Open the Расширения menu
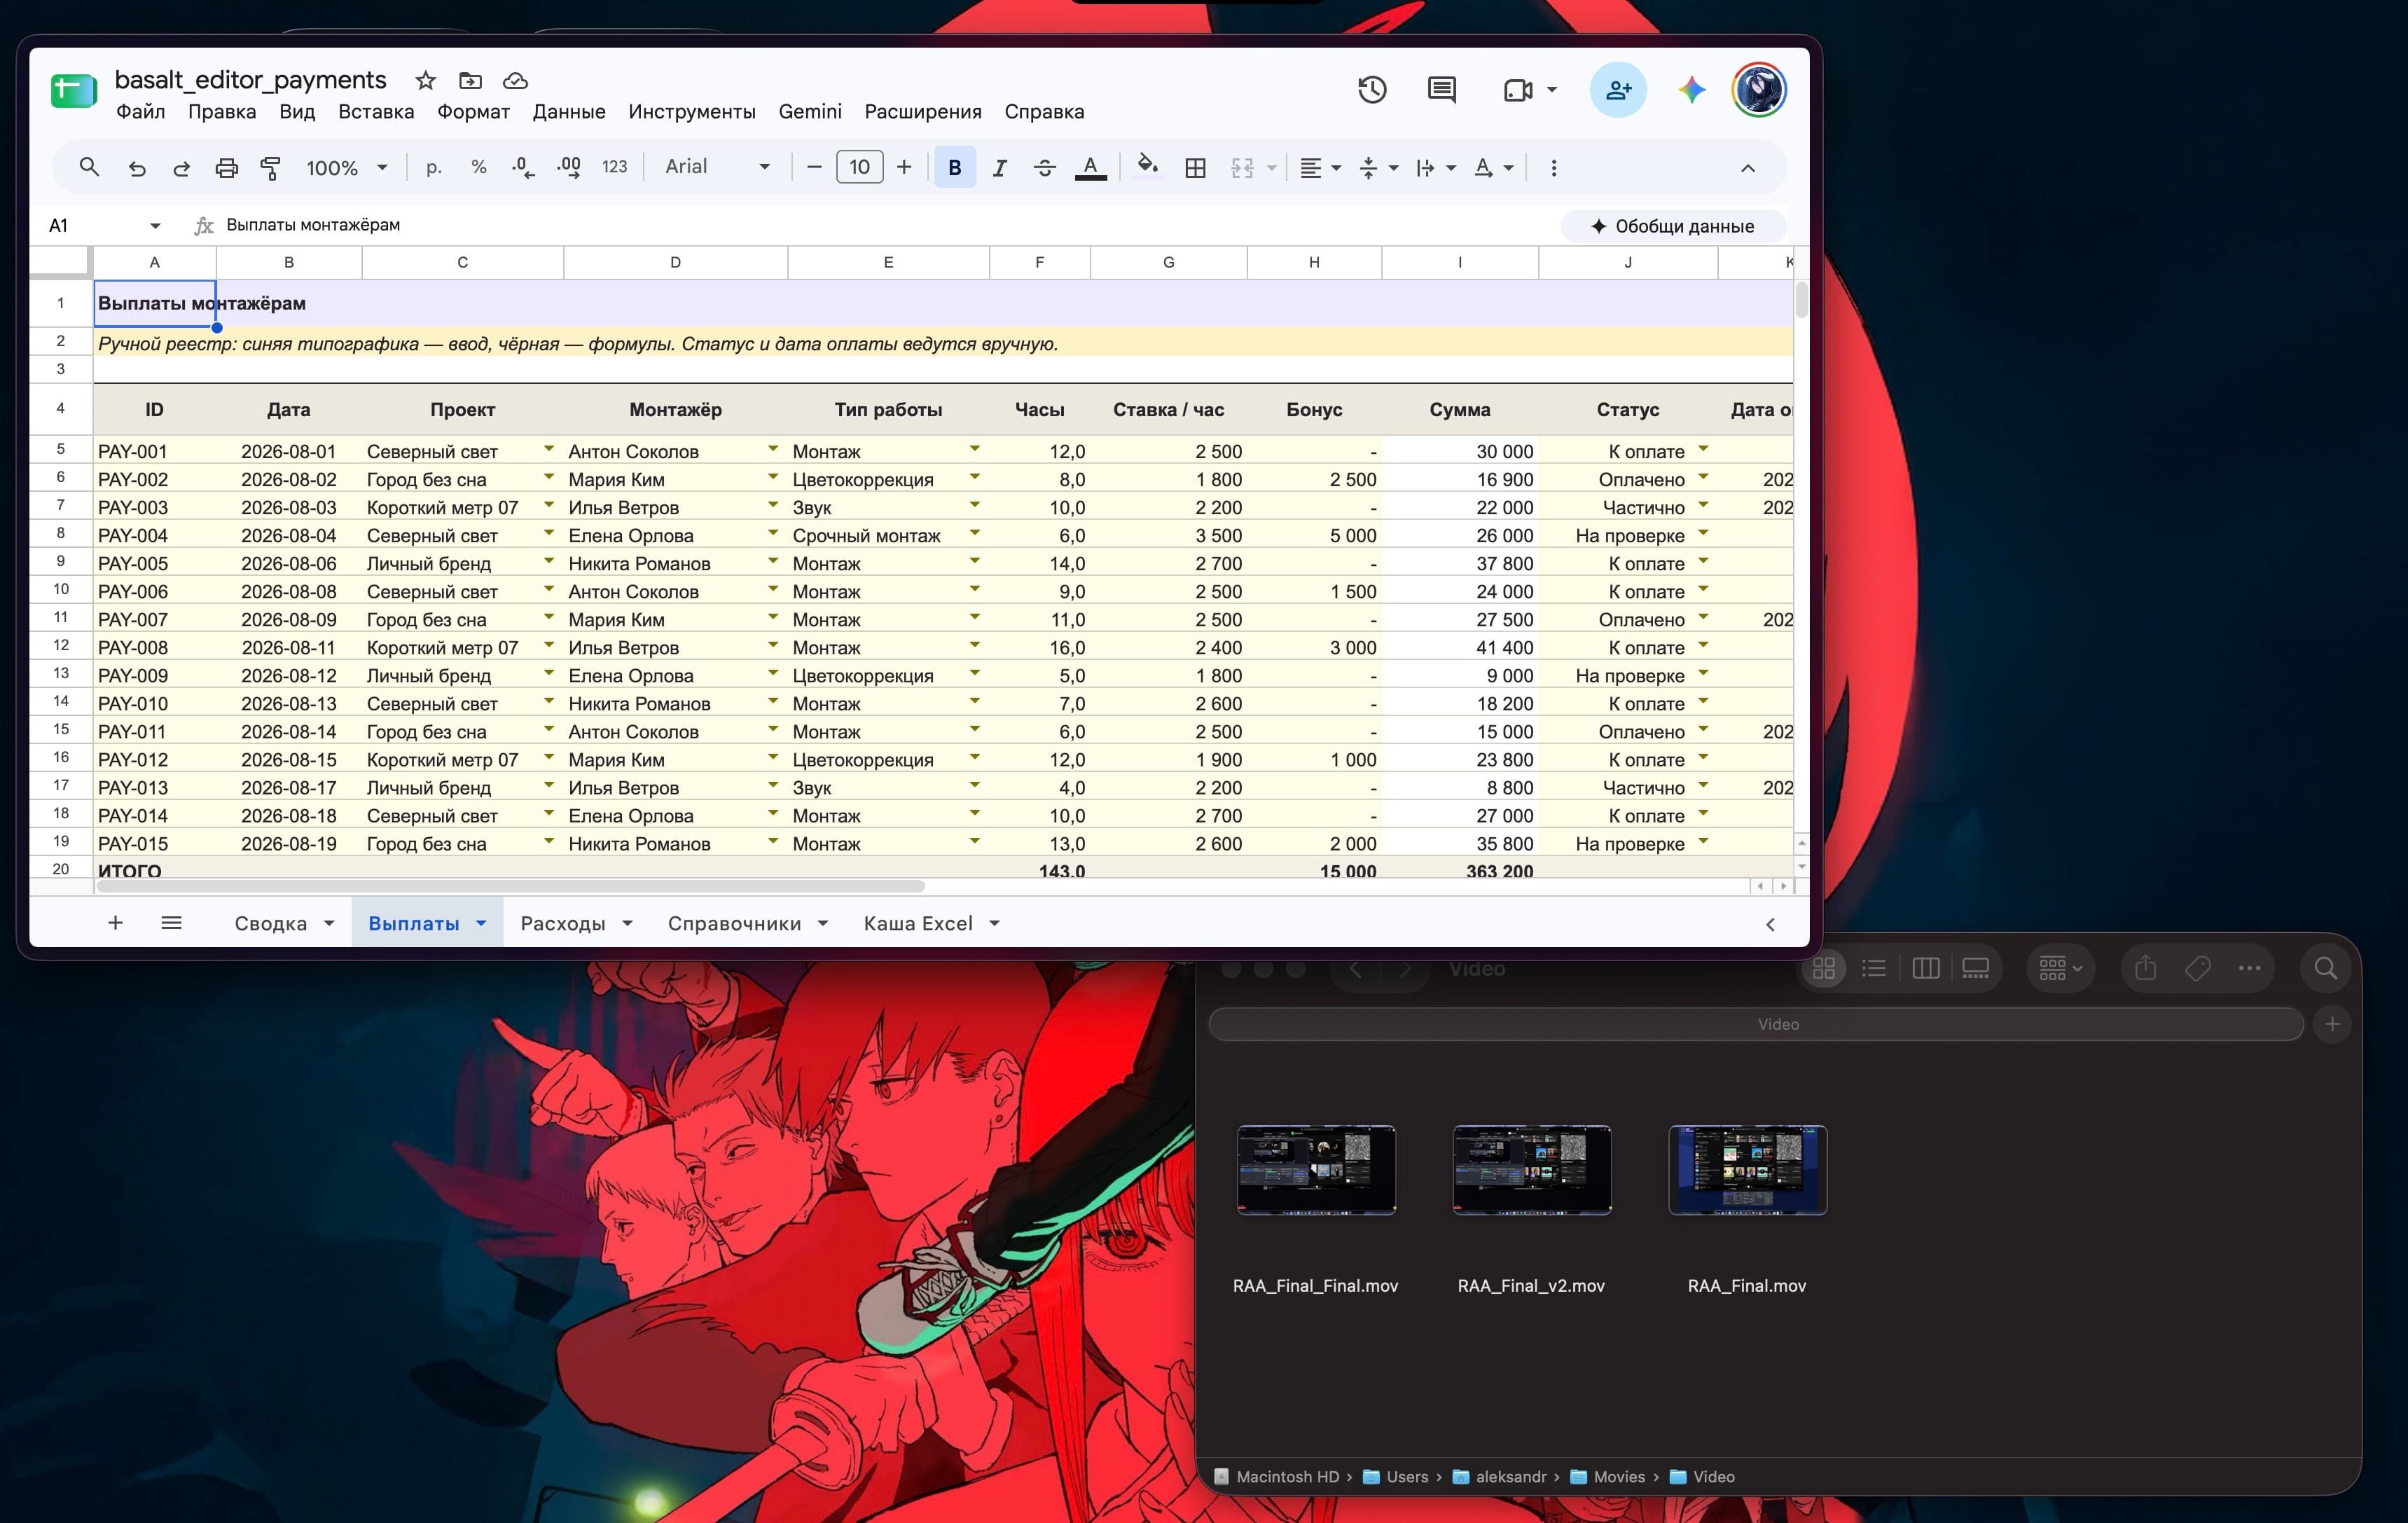 click(x=923, y=112)
